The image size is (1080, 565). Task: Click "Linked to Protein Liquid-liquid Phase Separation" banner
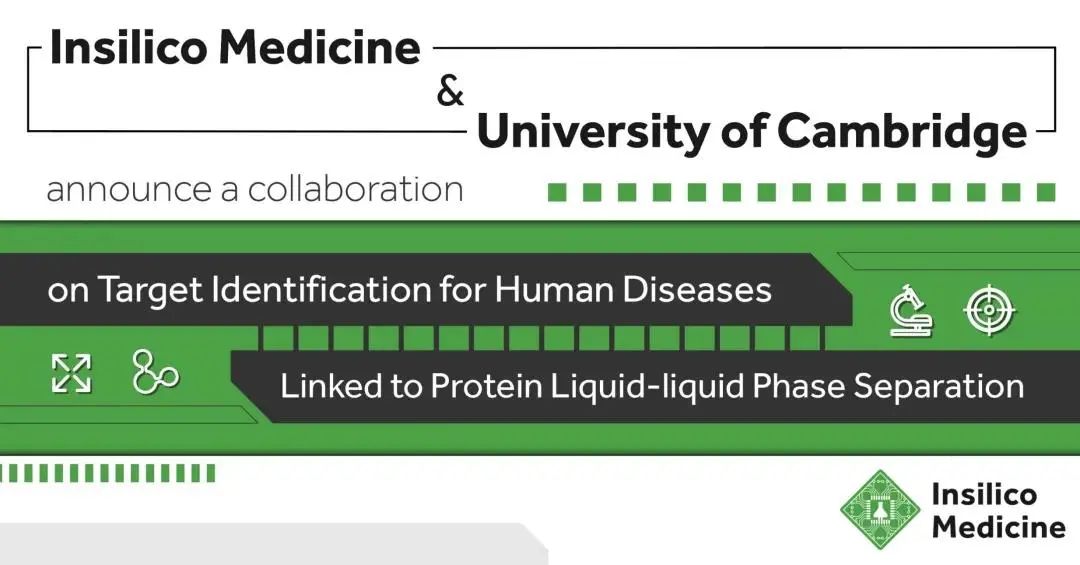click(651, 386)
